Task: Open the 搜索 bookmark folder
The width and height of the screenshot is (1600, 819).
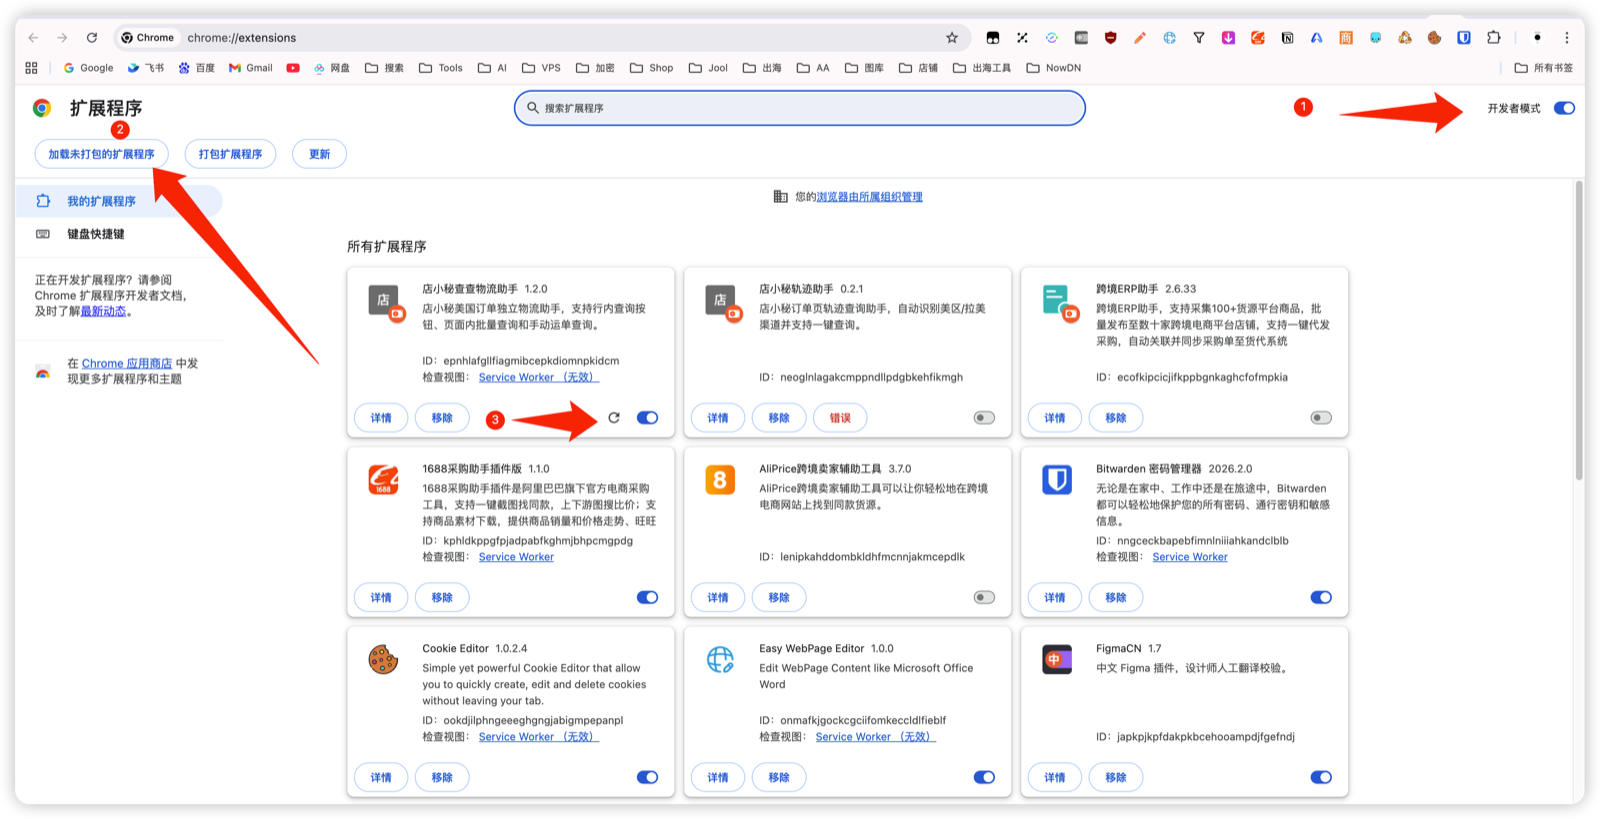Action: (385, 68)
